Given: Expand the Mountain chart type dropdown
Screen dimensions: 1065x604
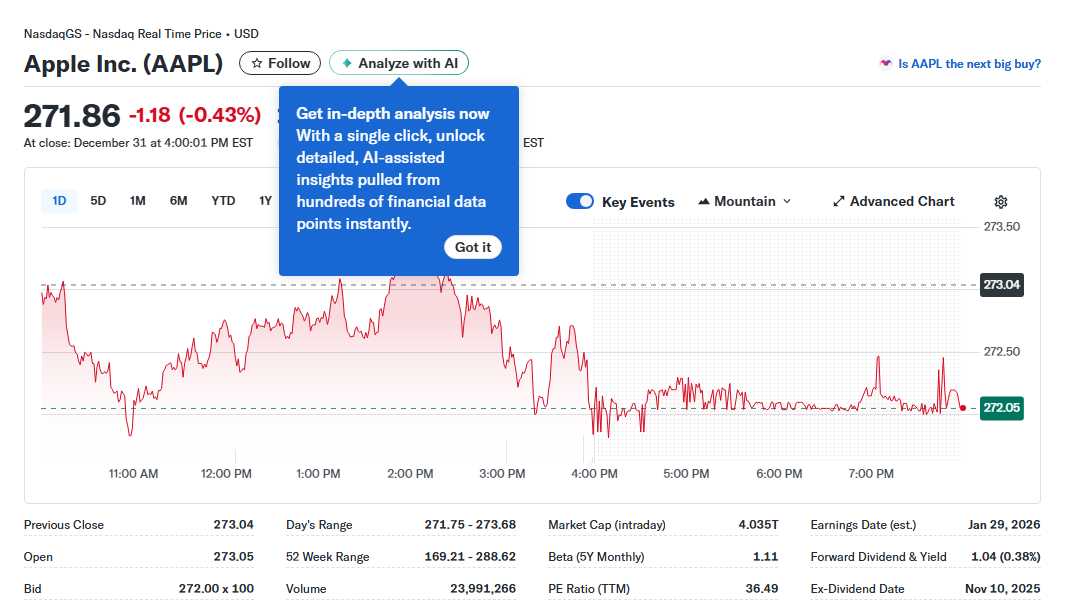Looking at the screenshot, I should click(x=745, y=201).
